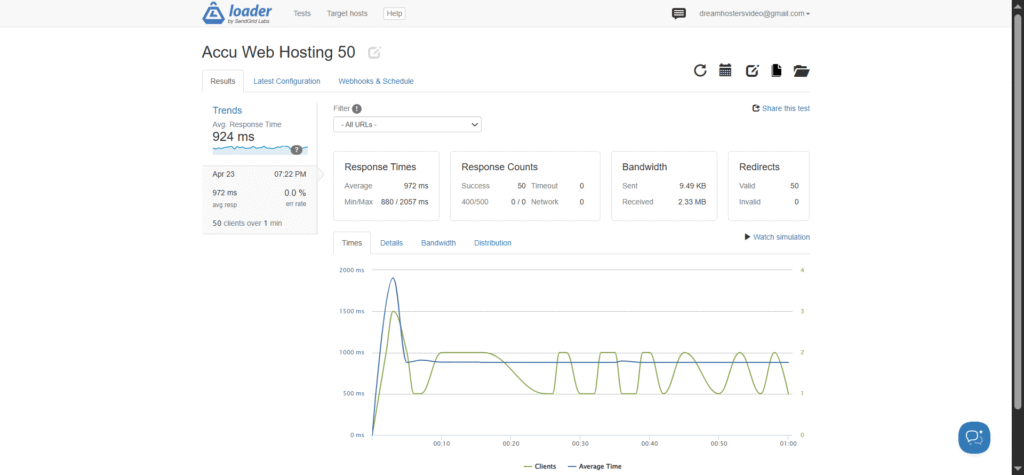Click the Filter info icon

(357, 109)
